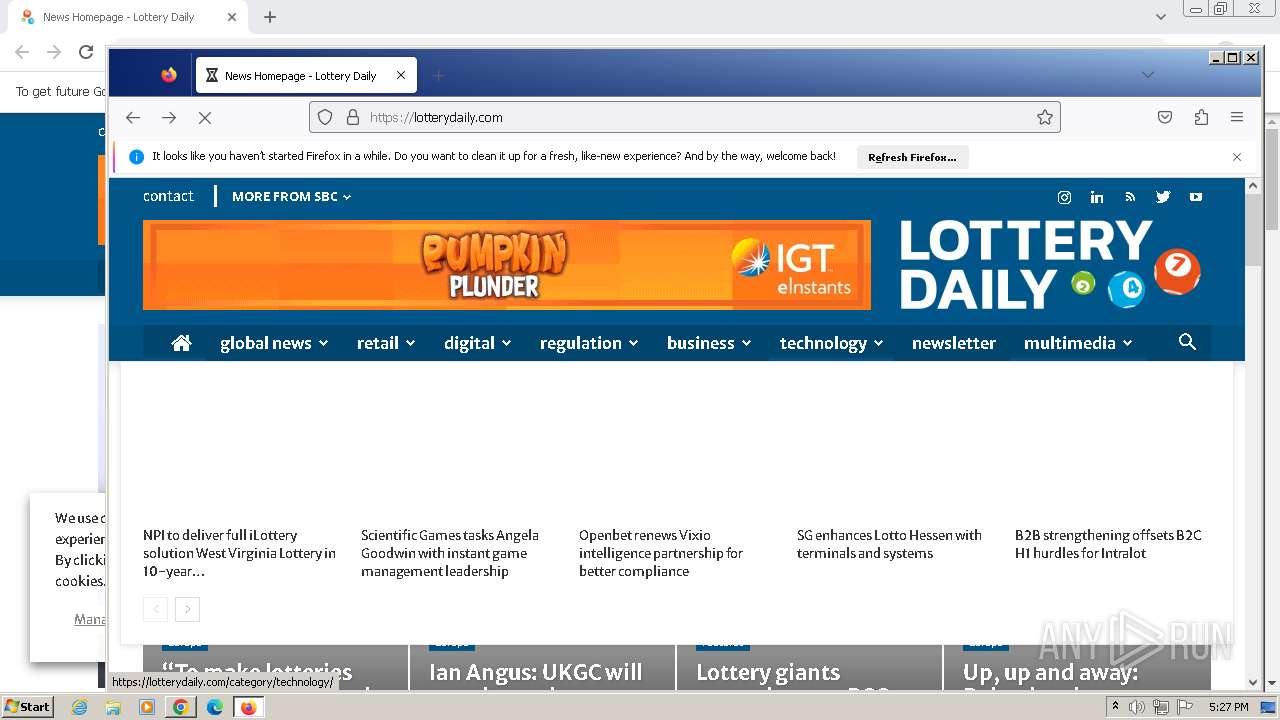Expand technology menu
Image resolution: width=1280 pixels, height=720 pixels.
[x=832, y=343]
